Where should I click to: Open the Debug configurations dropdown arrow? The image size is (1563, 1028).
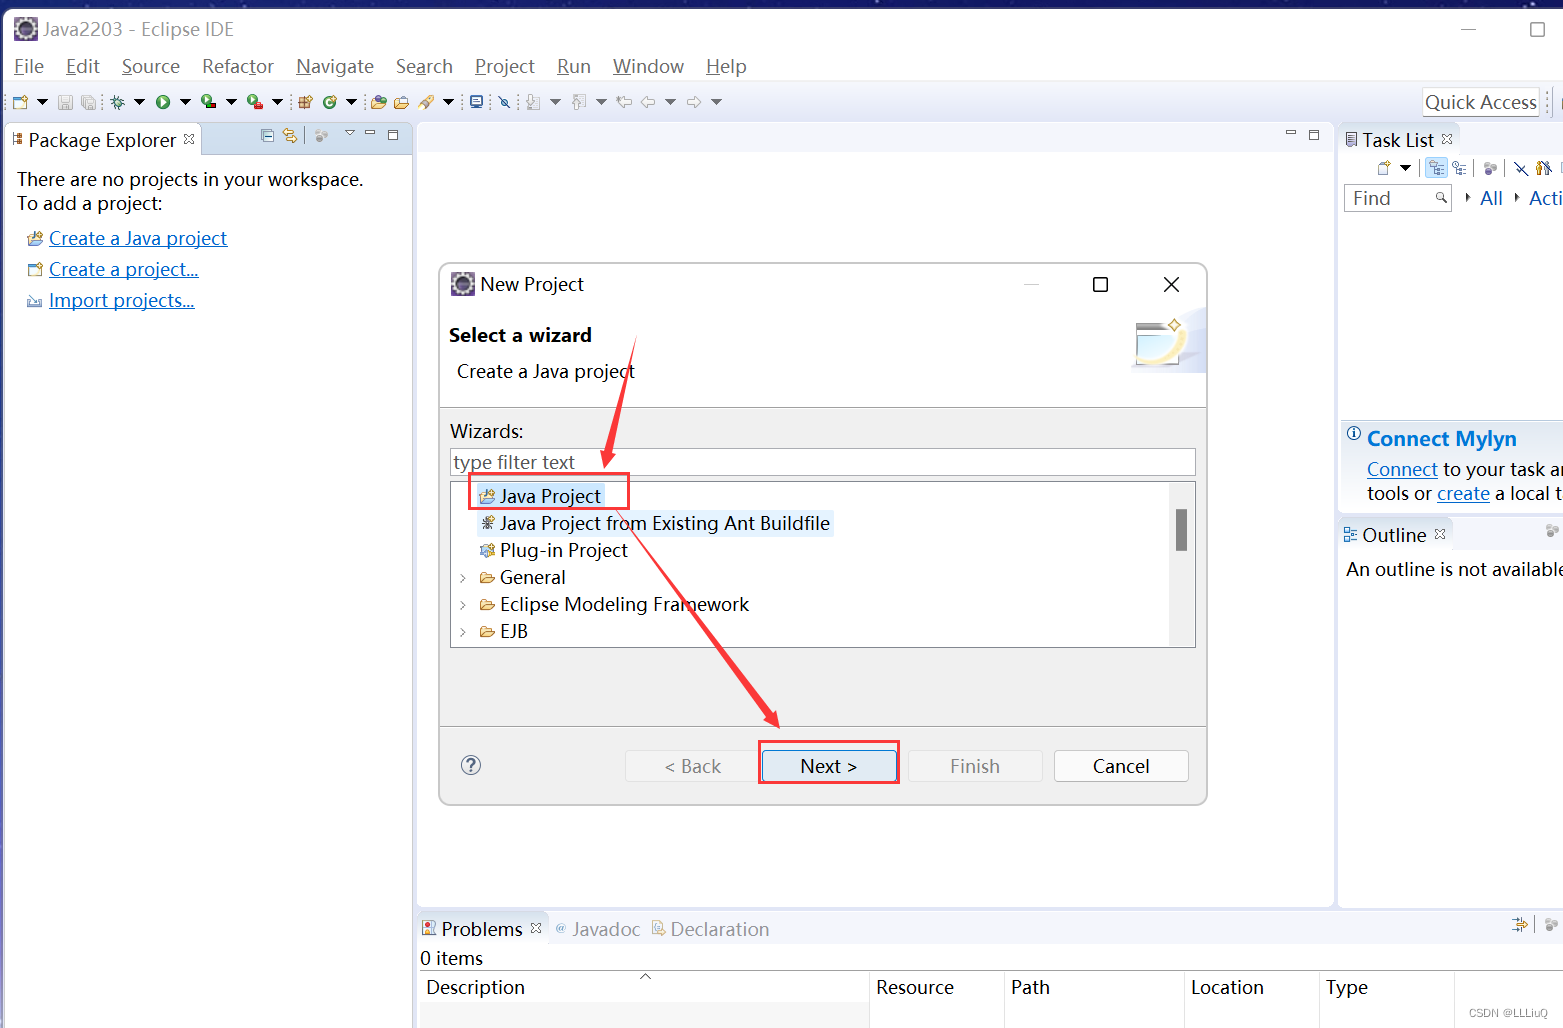coord(139,102)
